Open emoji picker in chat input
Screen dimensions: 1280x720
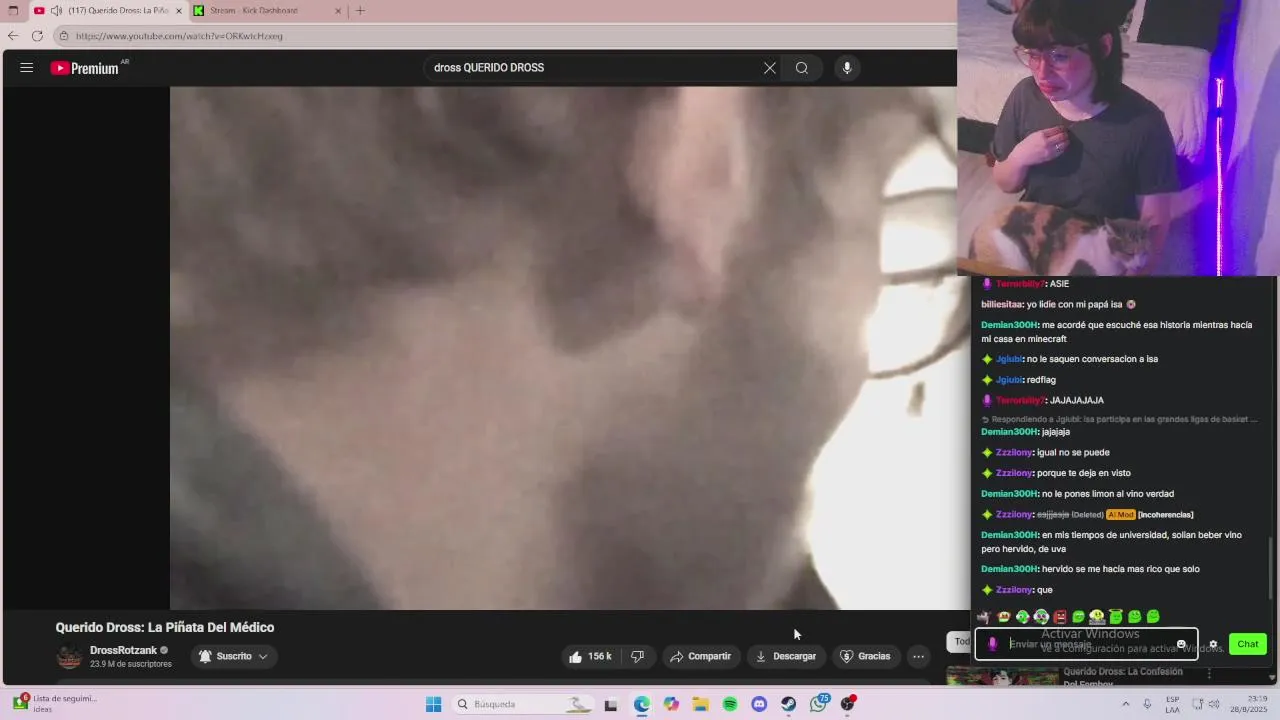click(x=1181, y=644)
